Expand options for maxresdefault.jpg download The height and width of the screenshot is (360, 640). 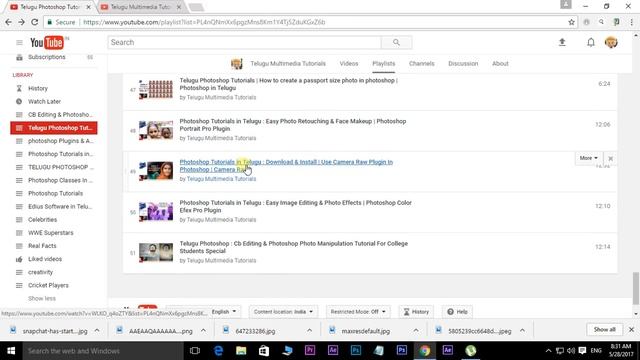(416, 331)
